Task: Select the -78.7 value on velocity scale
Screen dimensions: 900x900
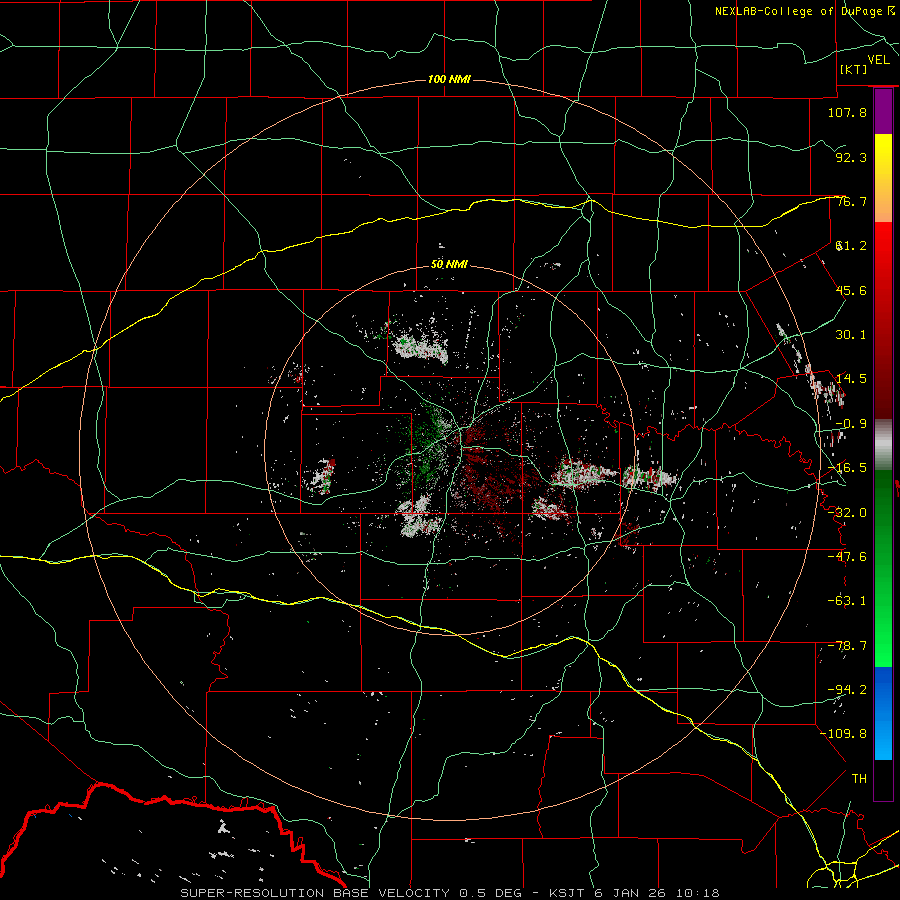Action: point(847,646)
